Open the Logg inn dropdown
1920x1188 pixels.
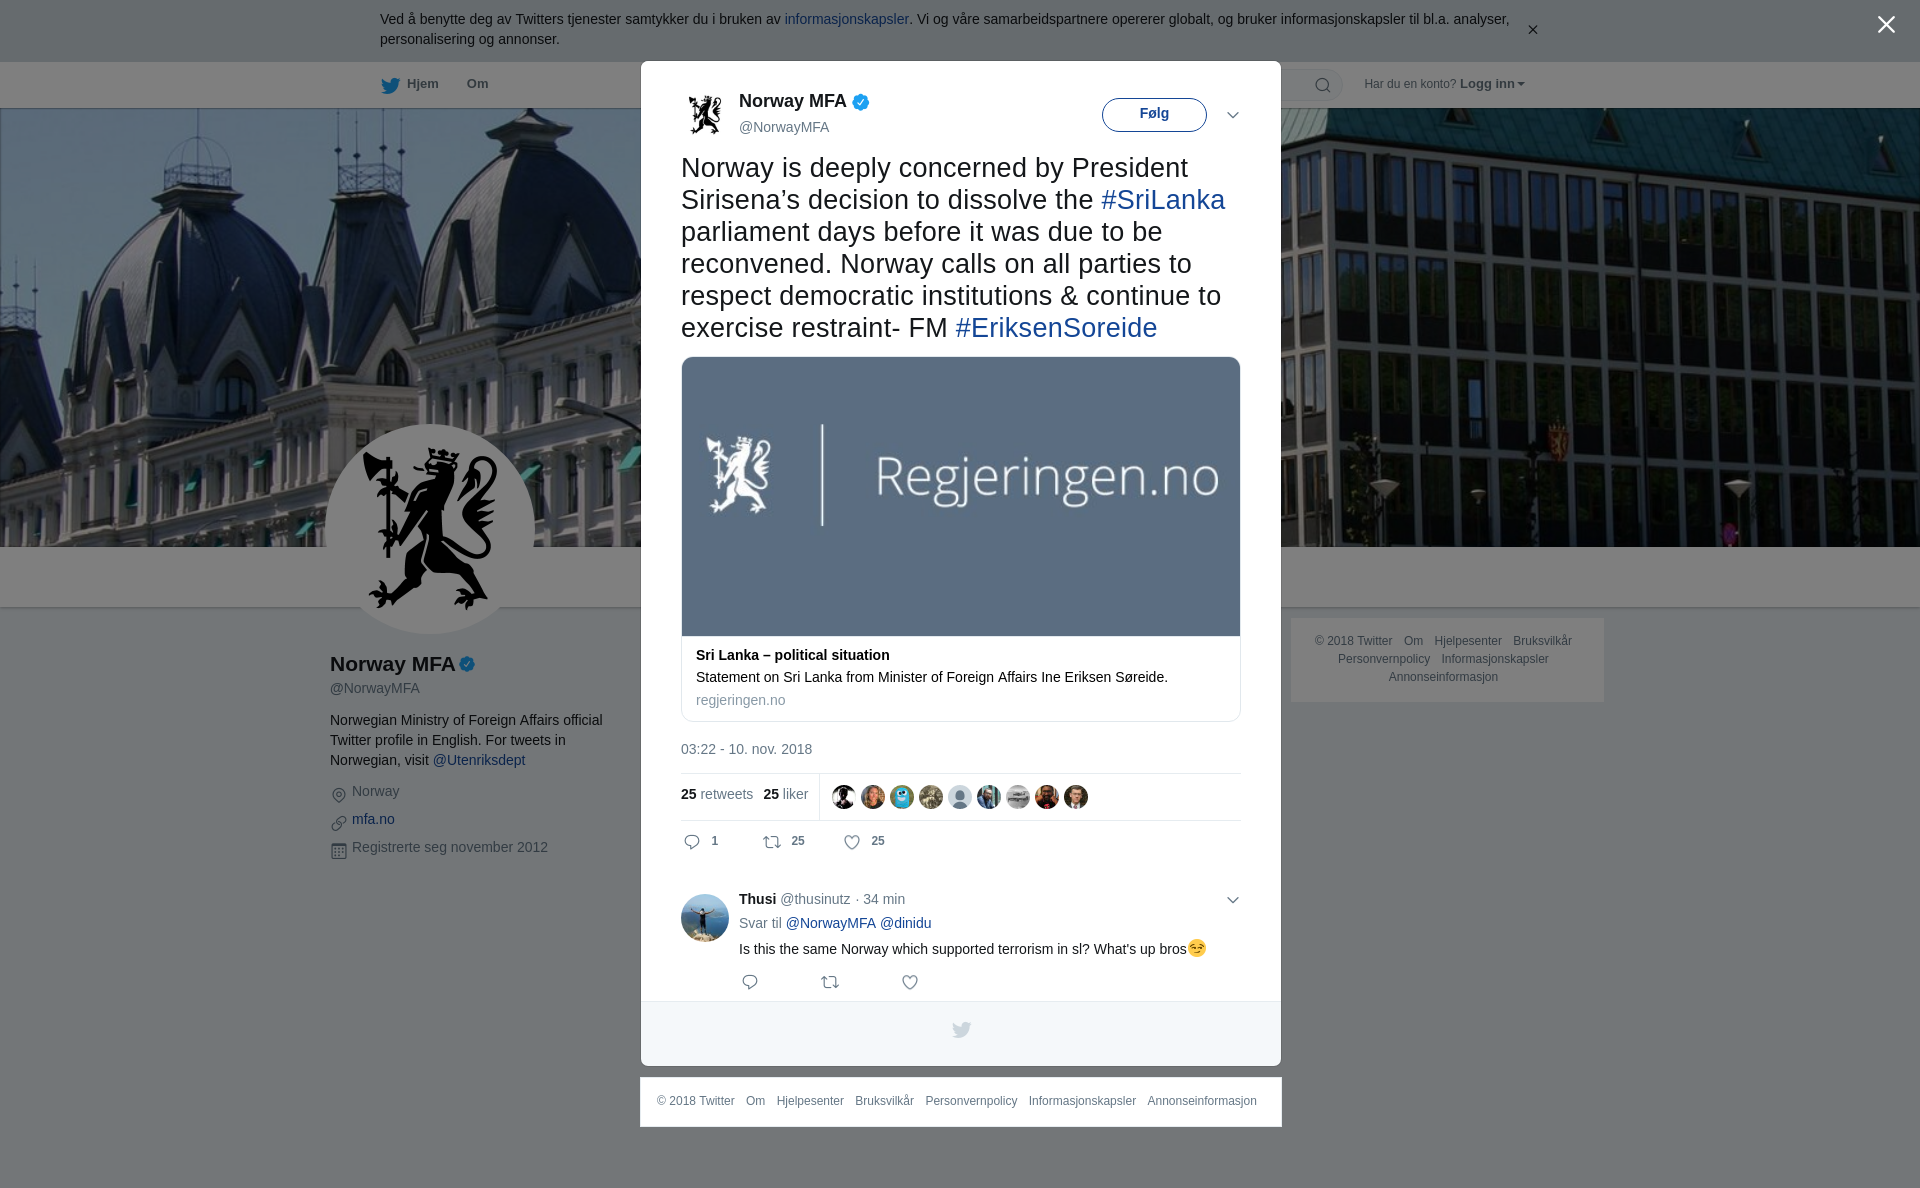1492,84
